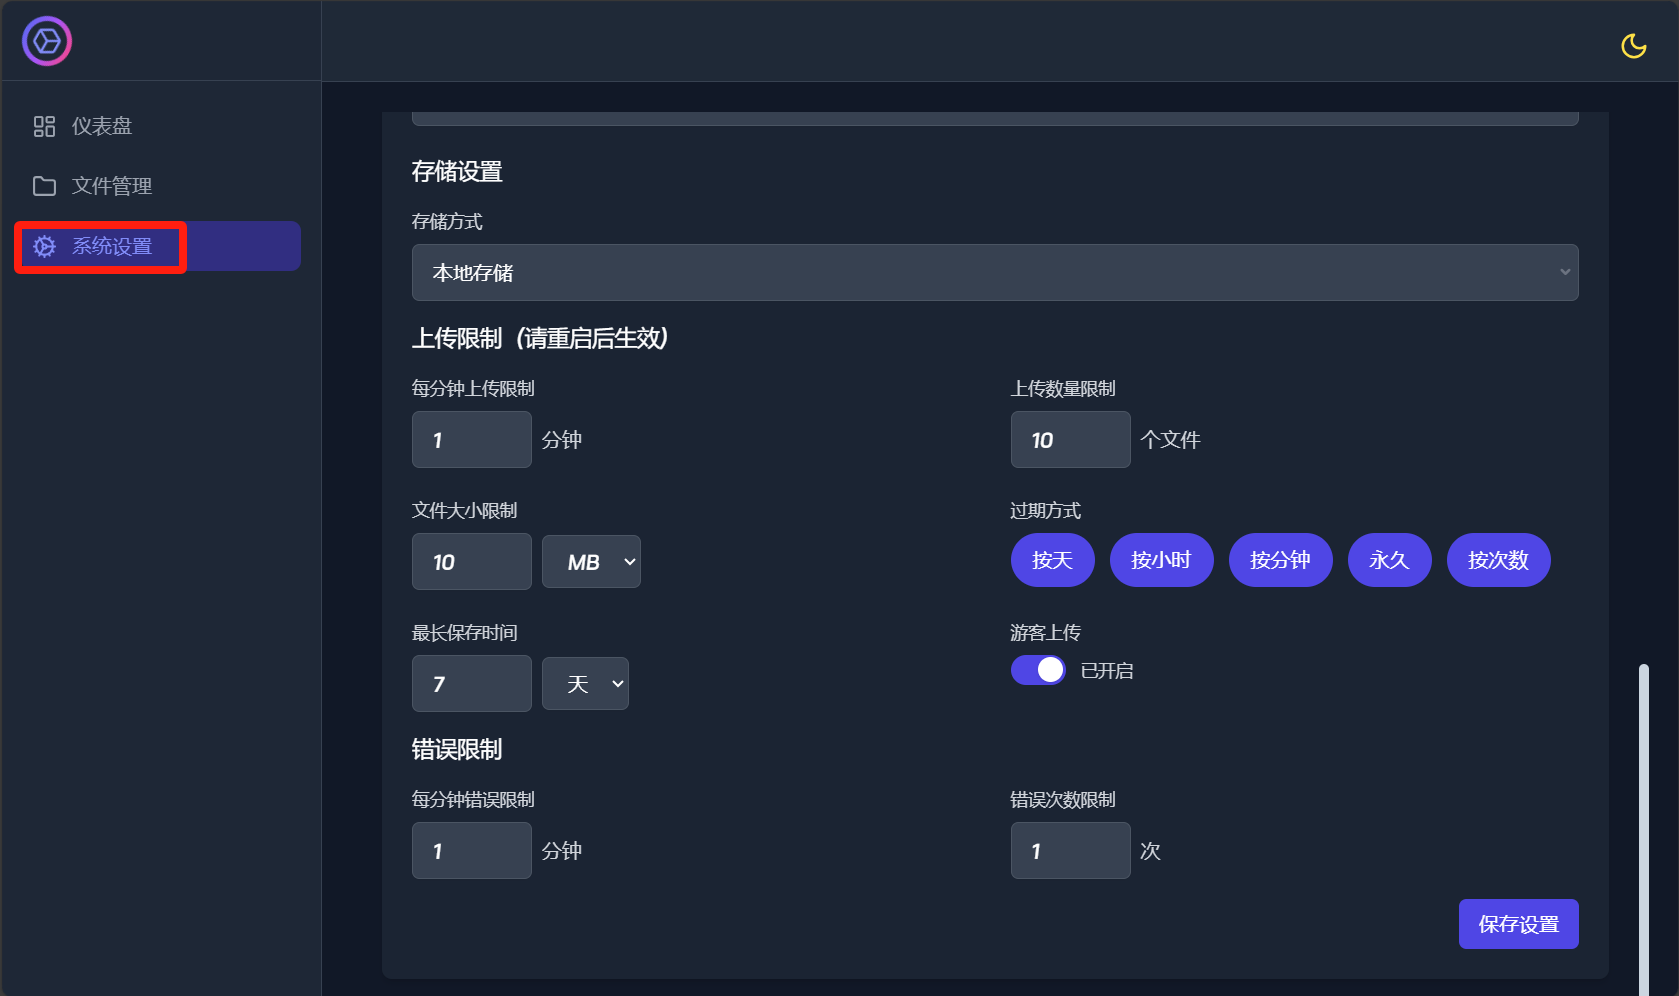Open 仪表盘 in the sidebar
Viewport: 1679px width, 996px height.
(x=102, y=126)
